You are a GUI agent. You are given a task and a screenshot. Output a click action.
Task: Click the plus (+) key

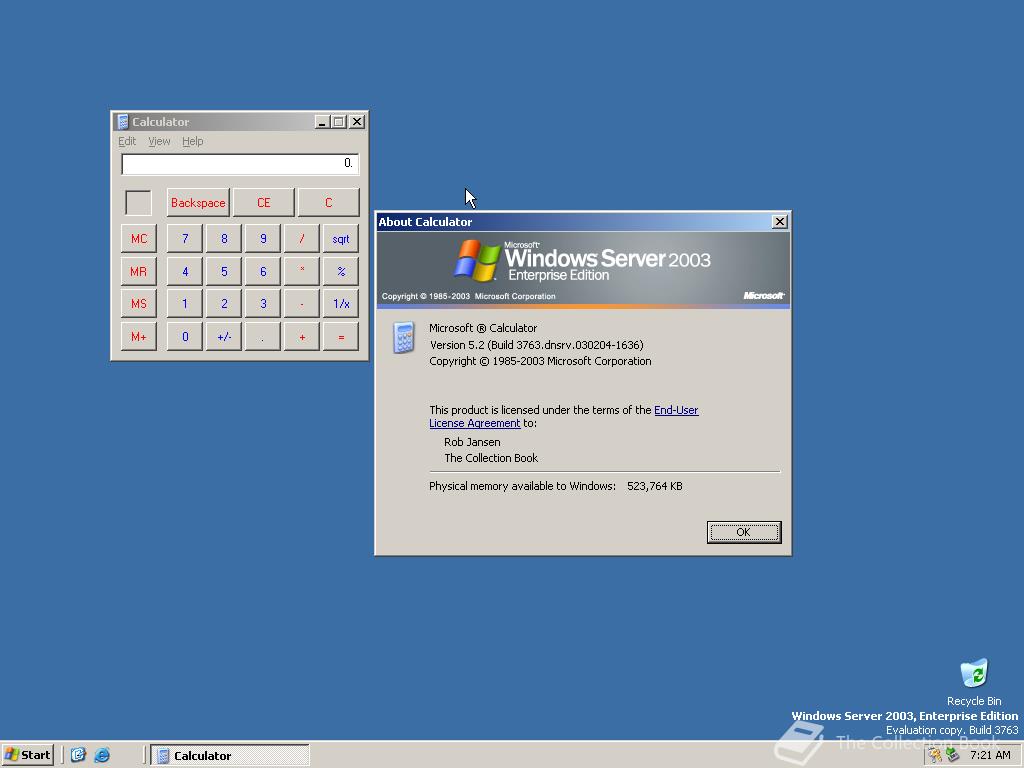302,337
